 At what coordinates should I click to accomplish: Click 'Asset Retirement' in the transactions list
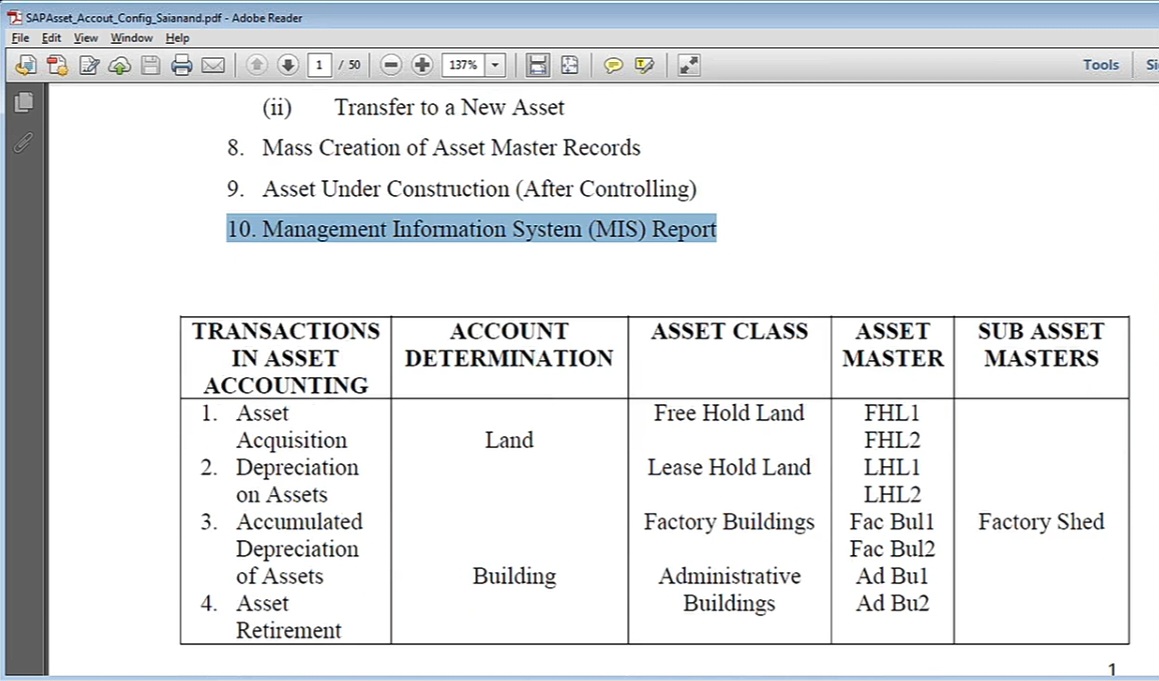[x=288, y=617]
